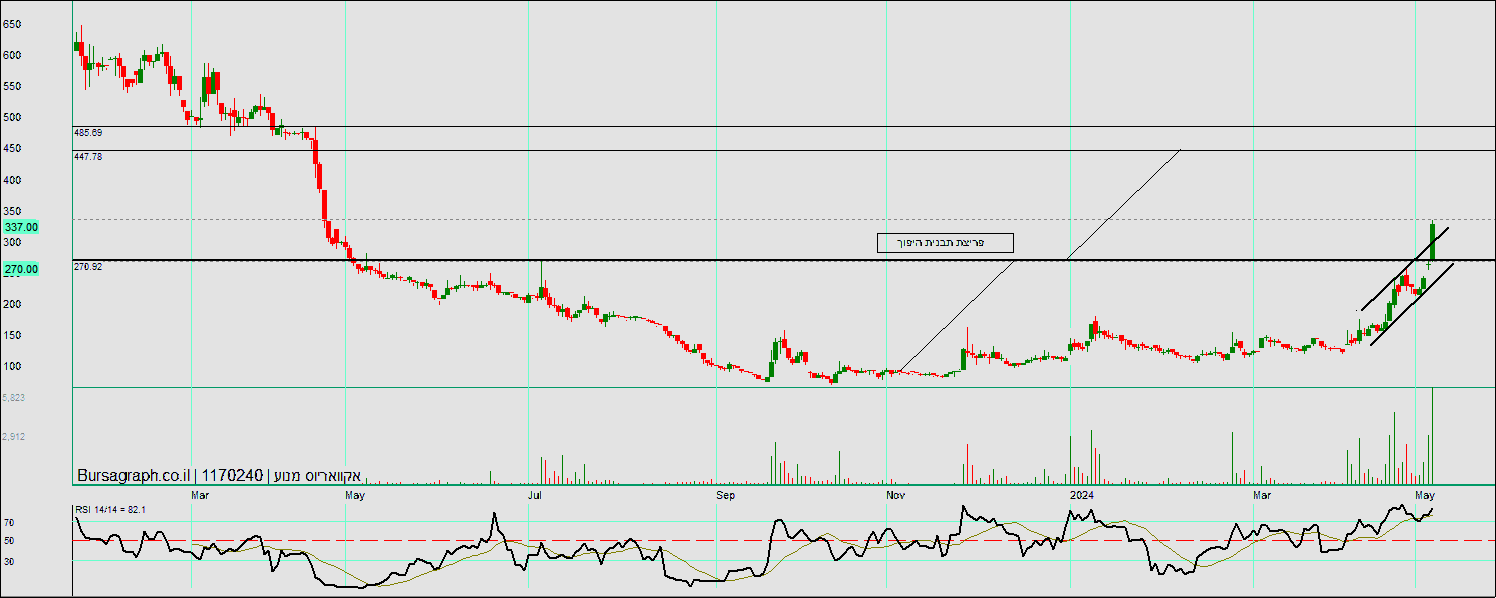Select the red dashed RSI 50 midline
This screenshot has width=1496, height=598.
[784, 540]
